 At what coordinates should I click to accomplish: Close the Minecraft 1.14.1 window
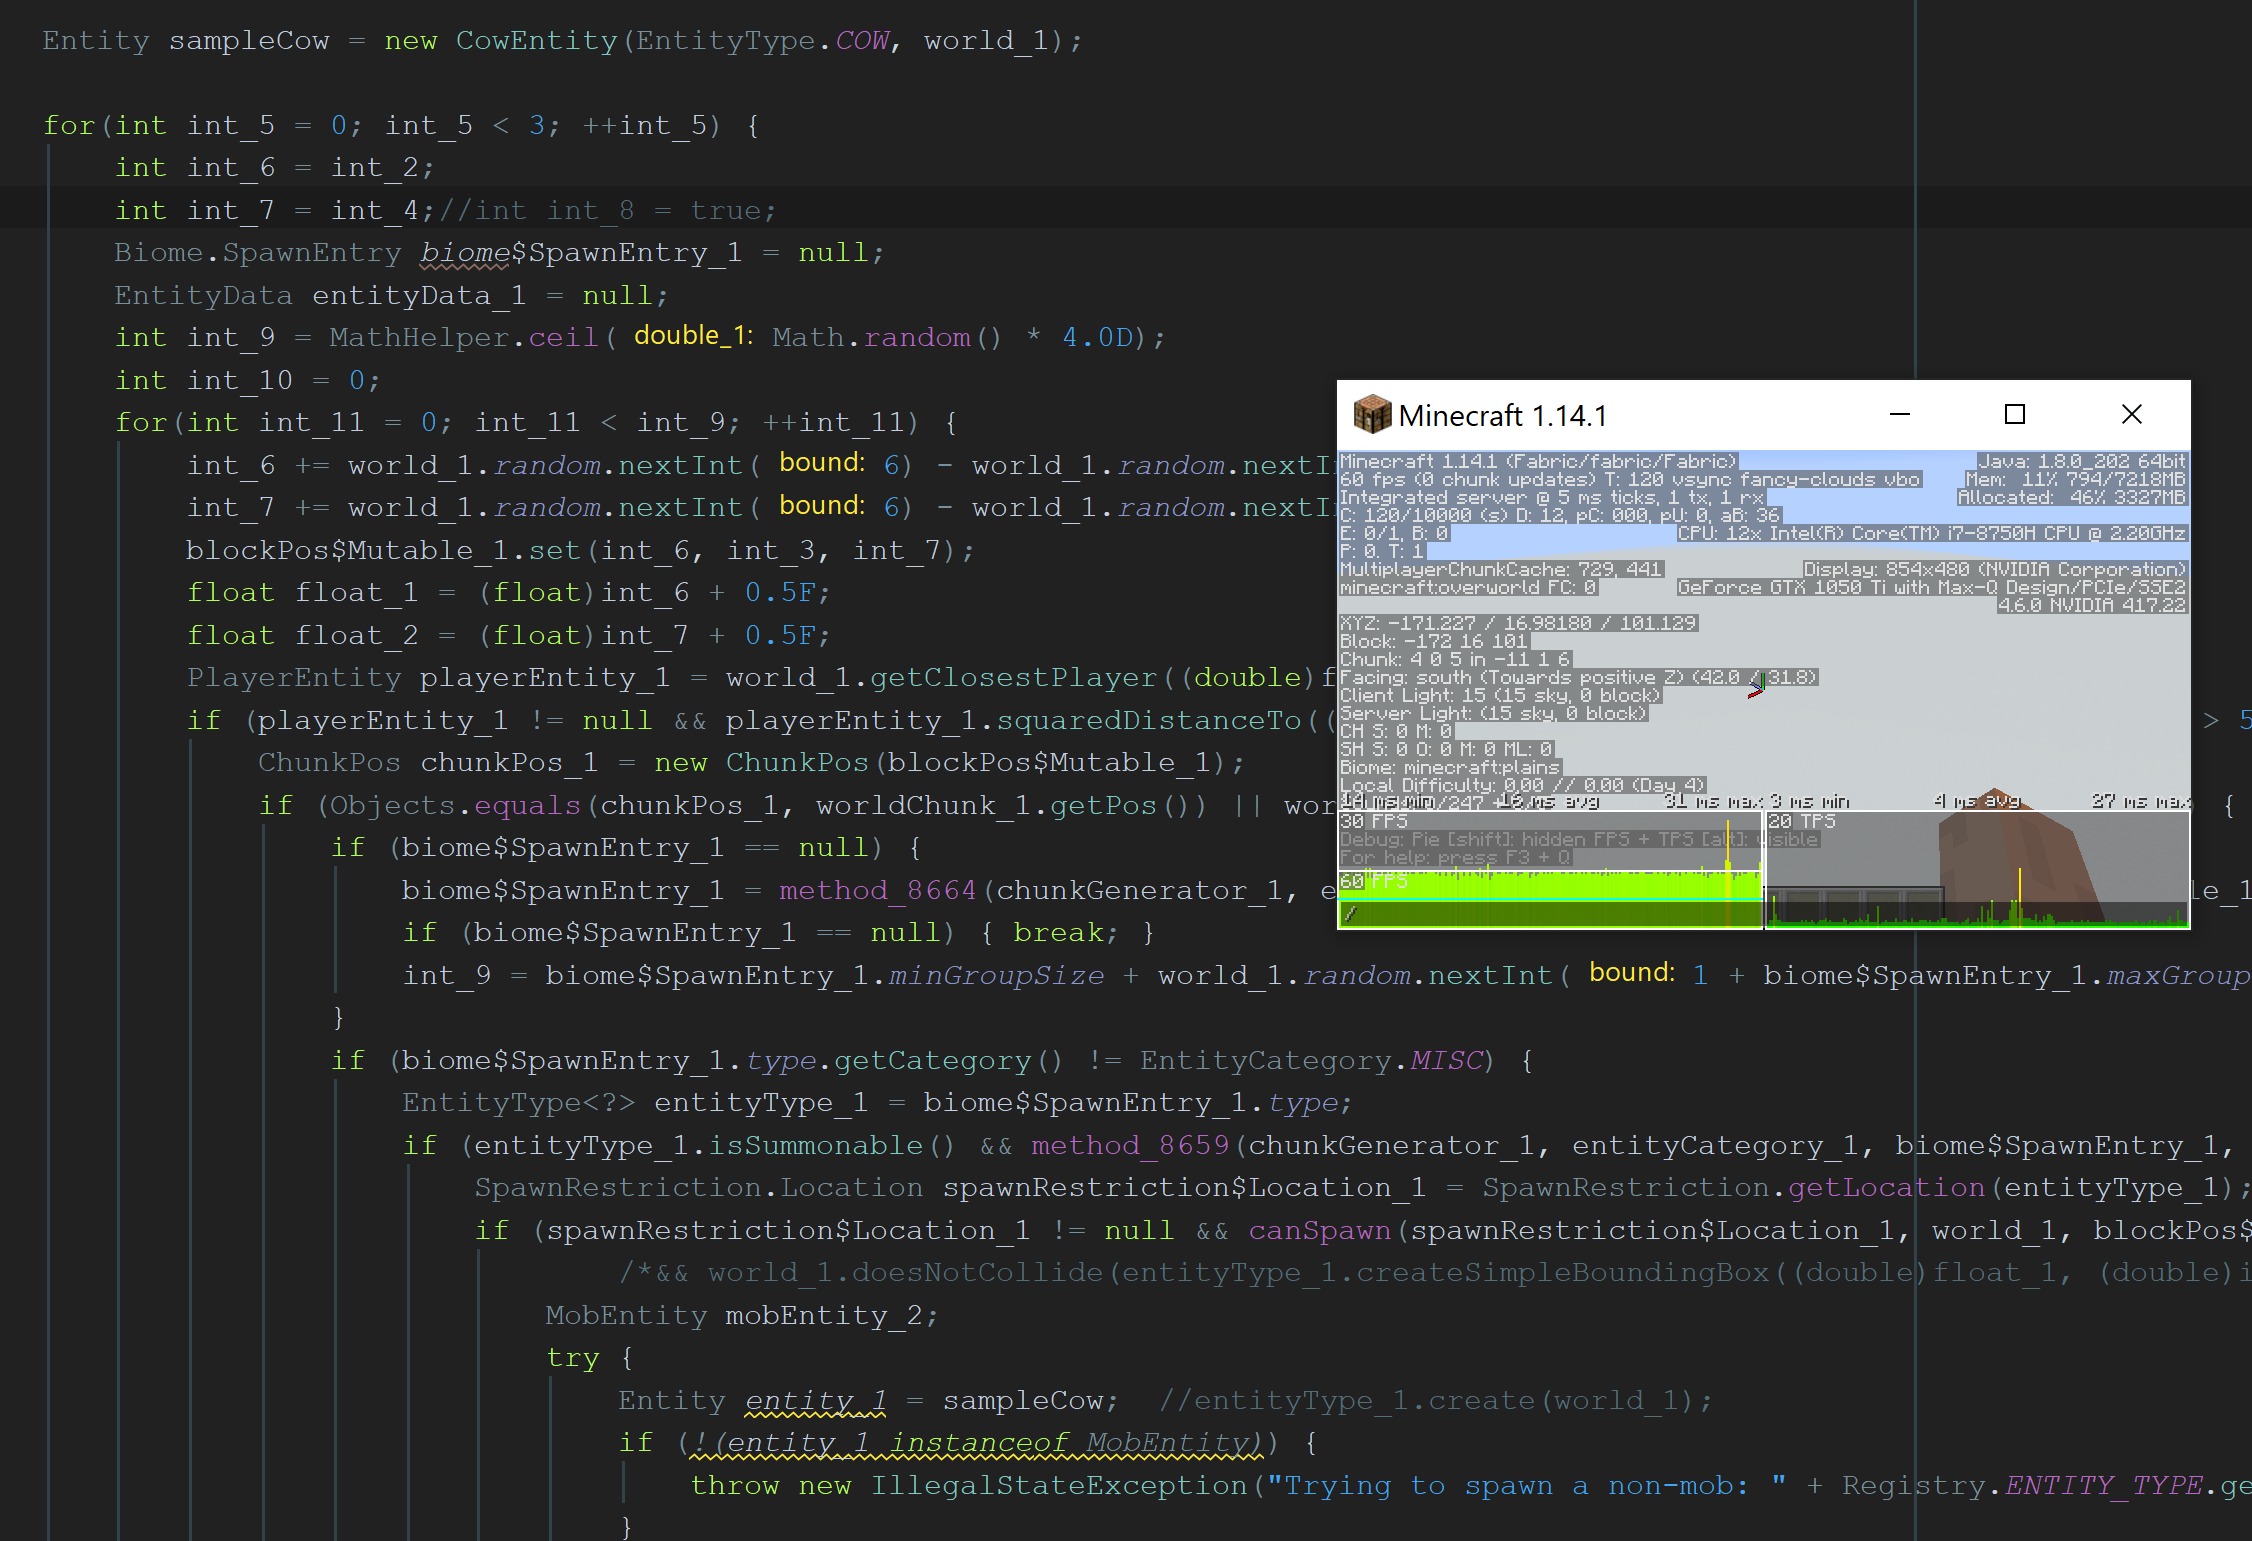(2132, 414)
